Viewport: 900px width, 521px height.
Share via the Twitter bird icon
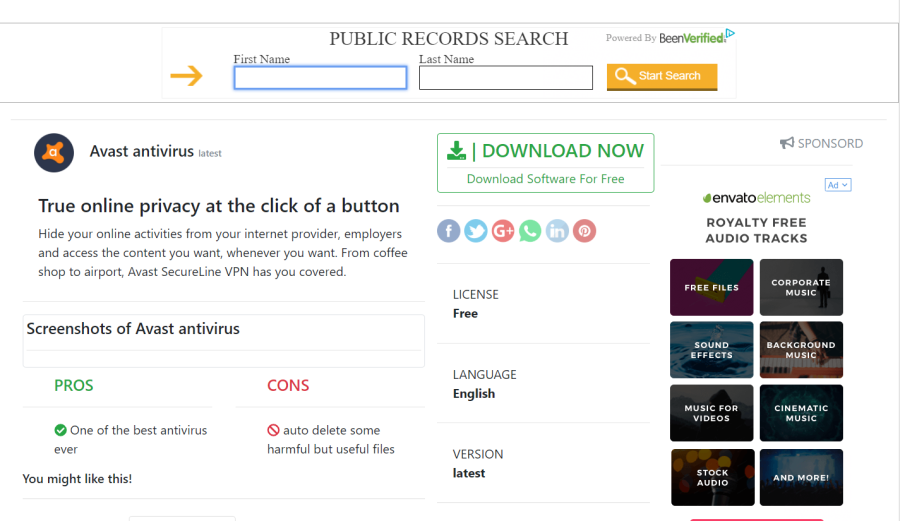click(476, 231)
